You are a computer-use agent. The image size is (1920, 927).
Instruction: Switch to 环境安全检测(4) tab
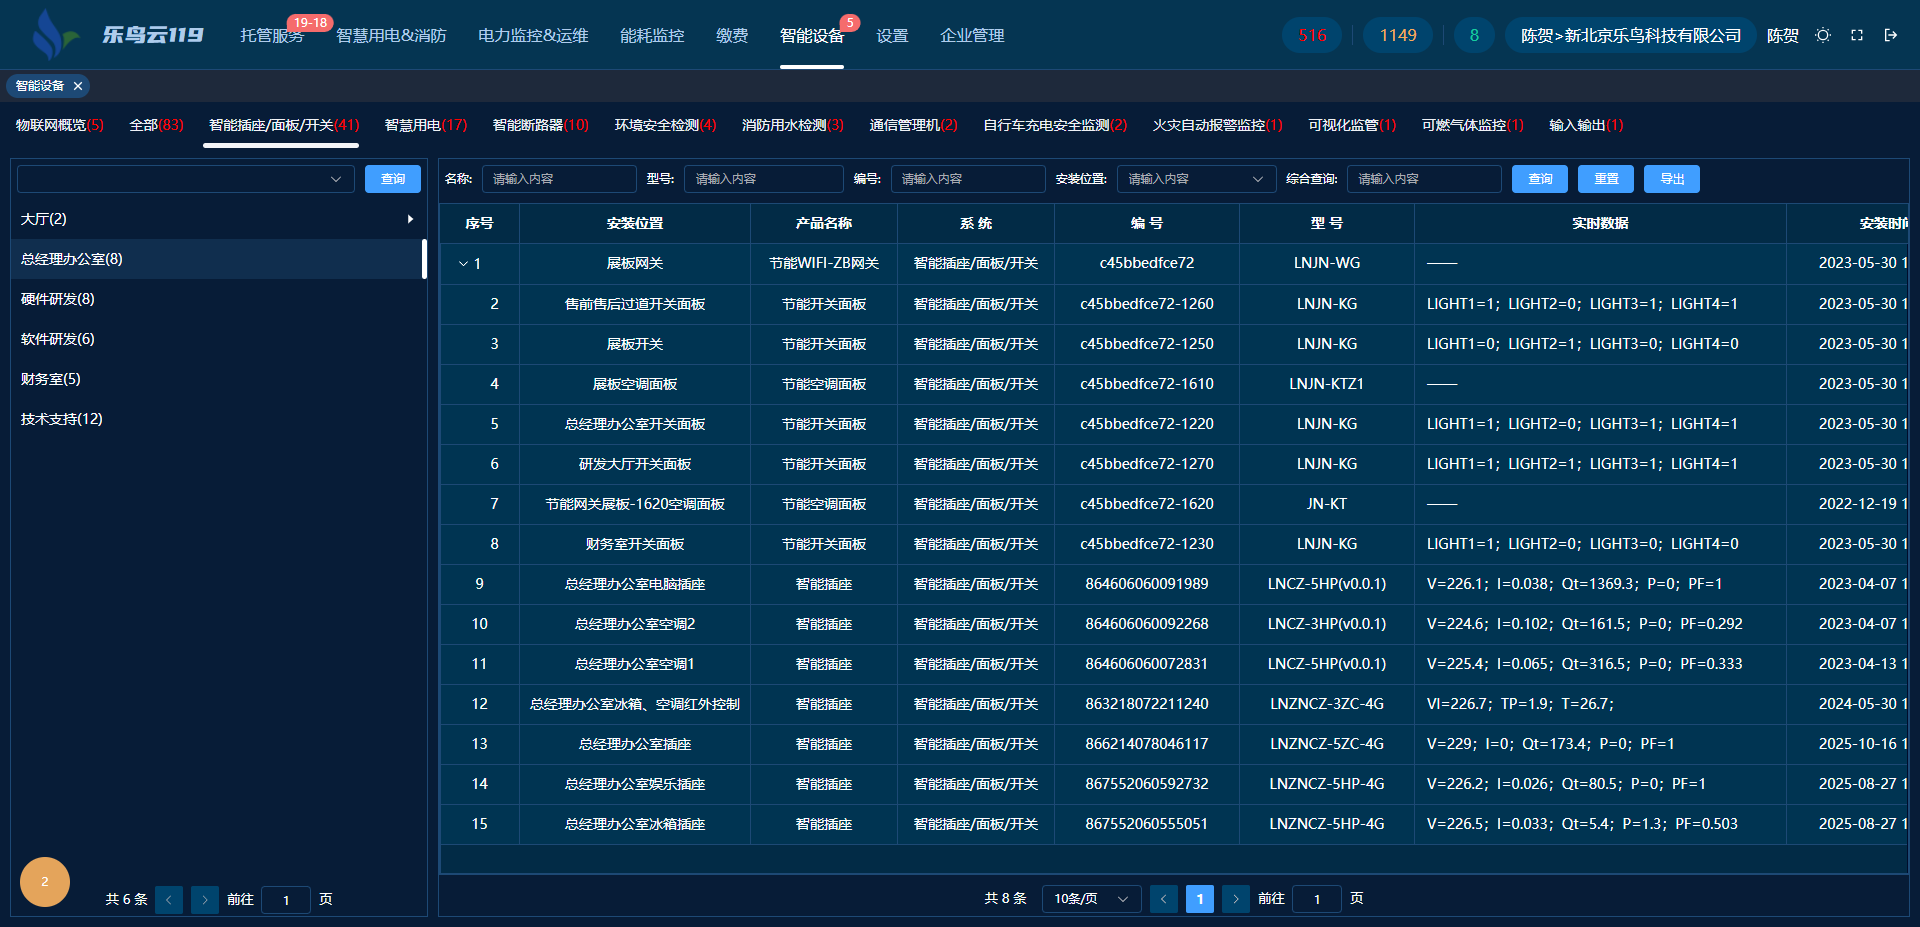665,125
